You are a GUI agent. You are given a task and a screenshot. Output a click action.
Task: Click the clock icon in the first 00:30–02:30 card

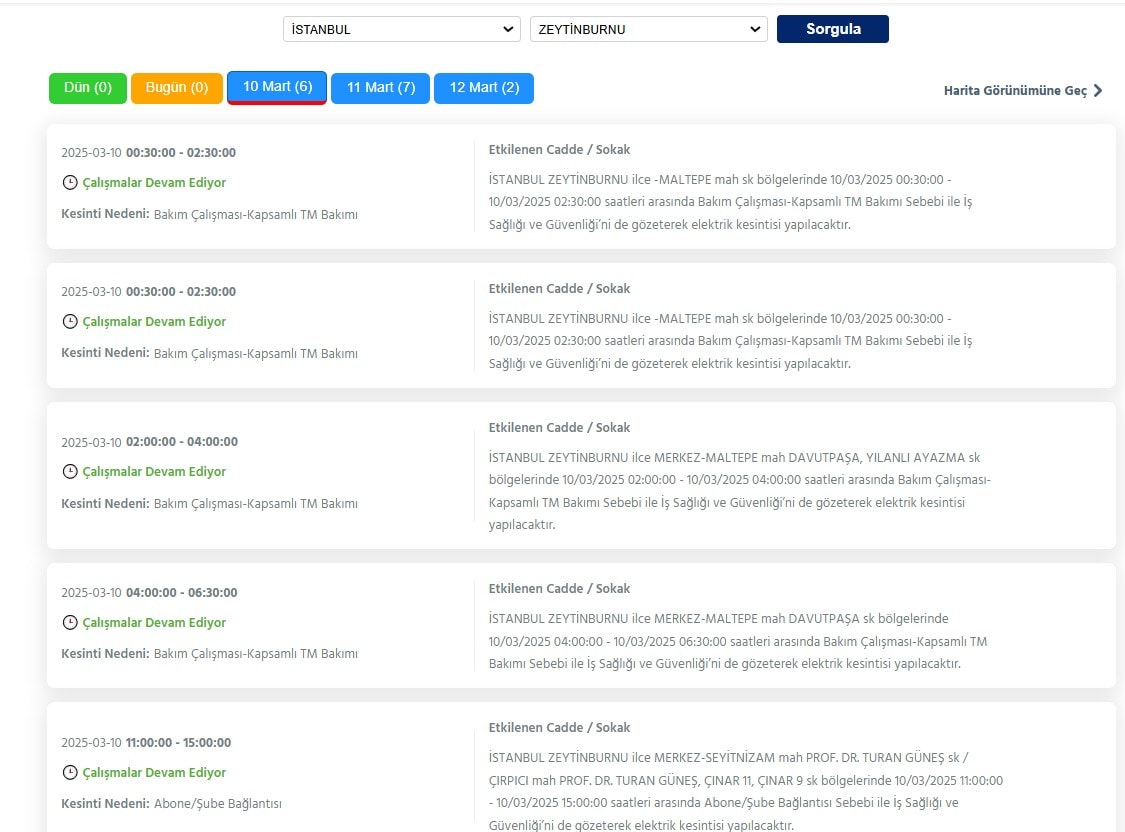[x=70, y=183]
